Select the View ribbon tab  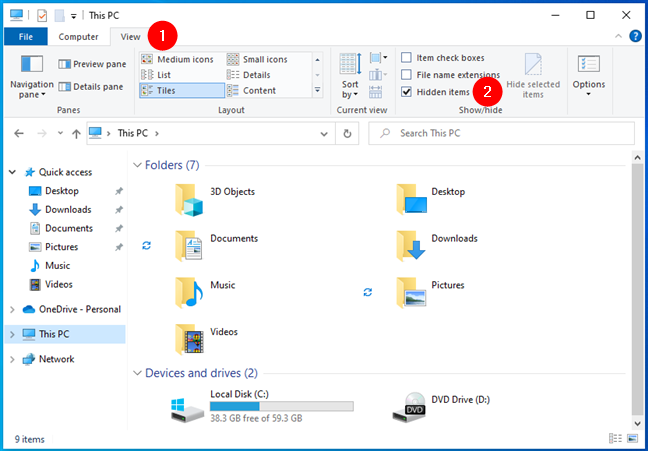pos(131,37)
